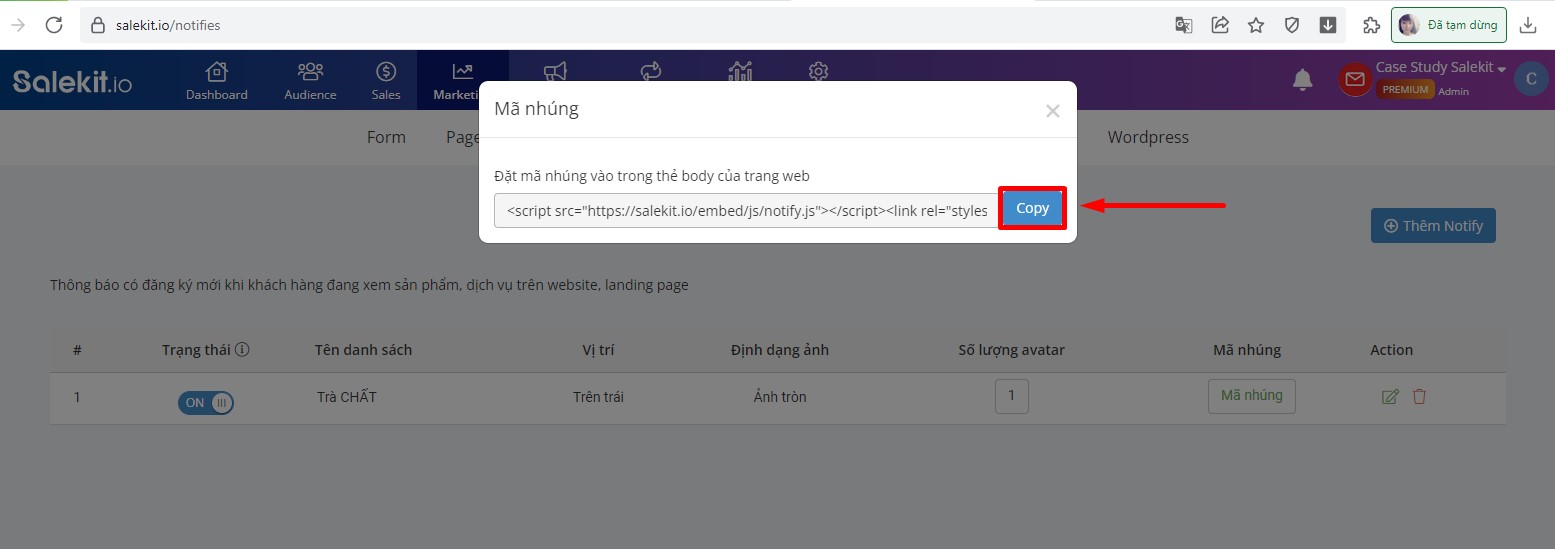1555x549 pixels.
Task: Click the avatar count field showing 1
Action: pyautogui.click(x=1011, y=396)
